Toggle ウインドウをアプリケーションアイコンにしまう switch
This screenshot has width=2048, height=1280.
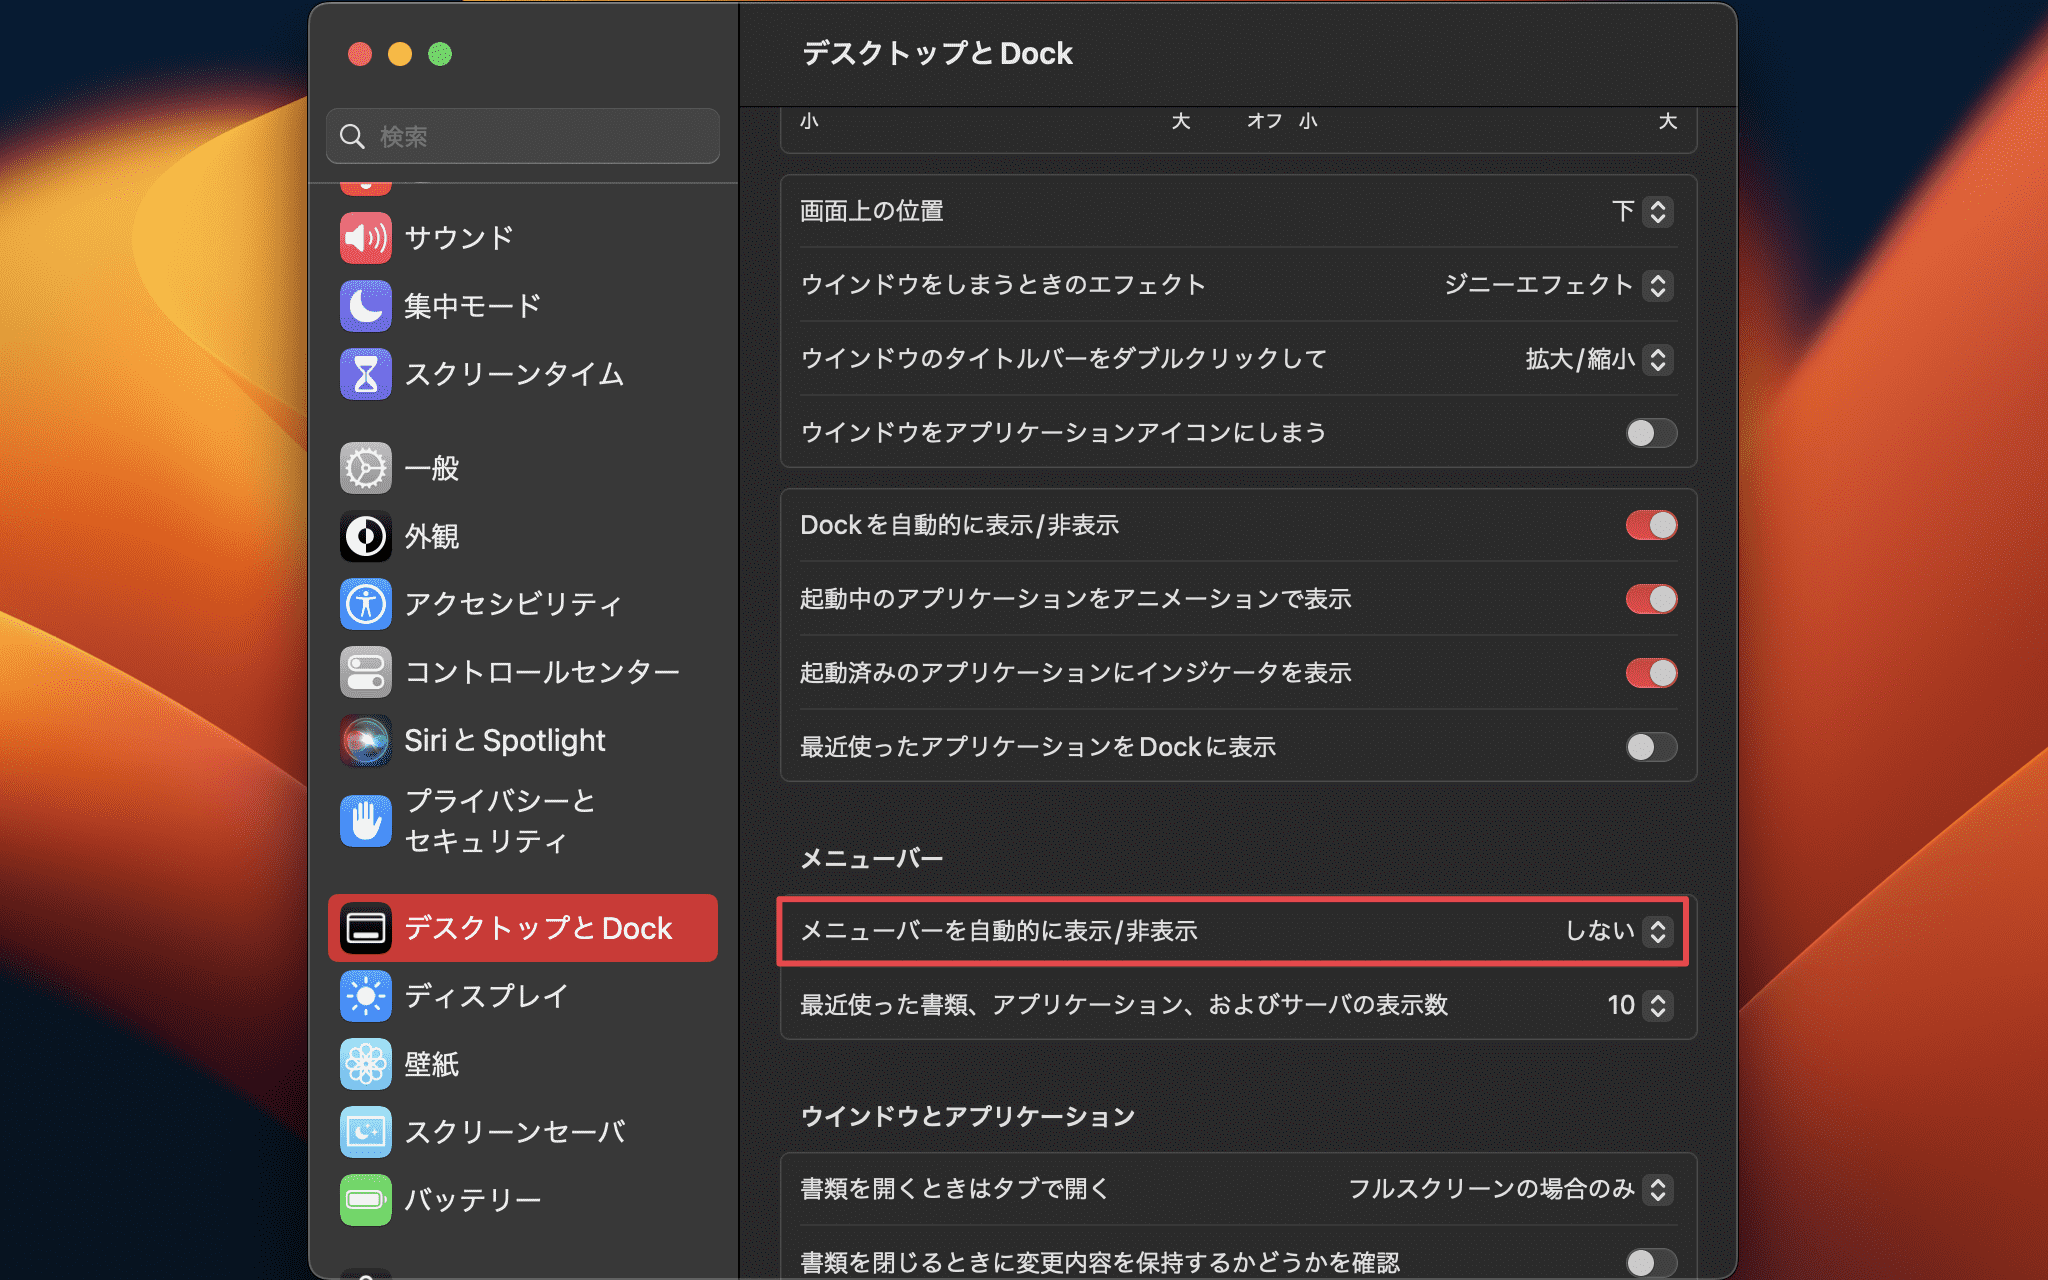coord(1651,433)
